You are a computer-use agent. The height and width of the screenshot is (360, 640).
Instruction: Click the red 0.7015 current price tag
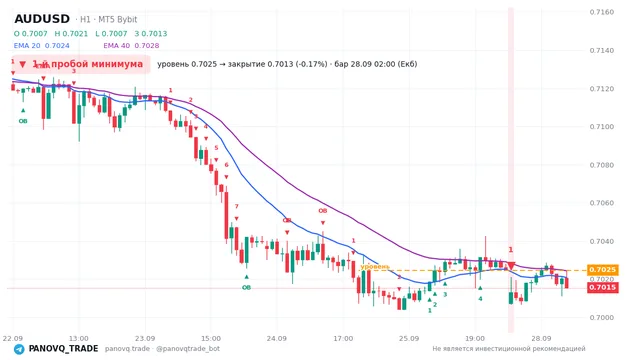(x=602, y=287)
